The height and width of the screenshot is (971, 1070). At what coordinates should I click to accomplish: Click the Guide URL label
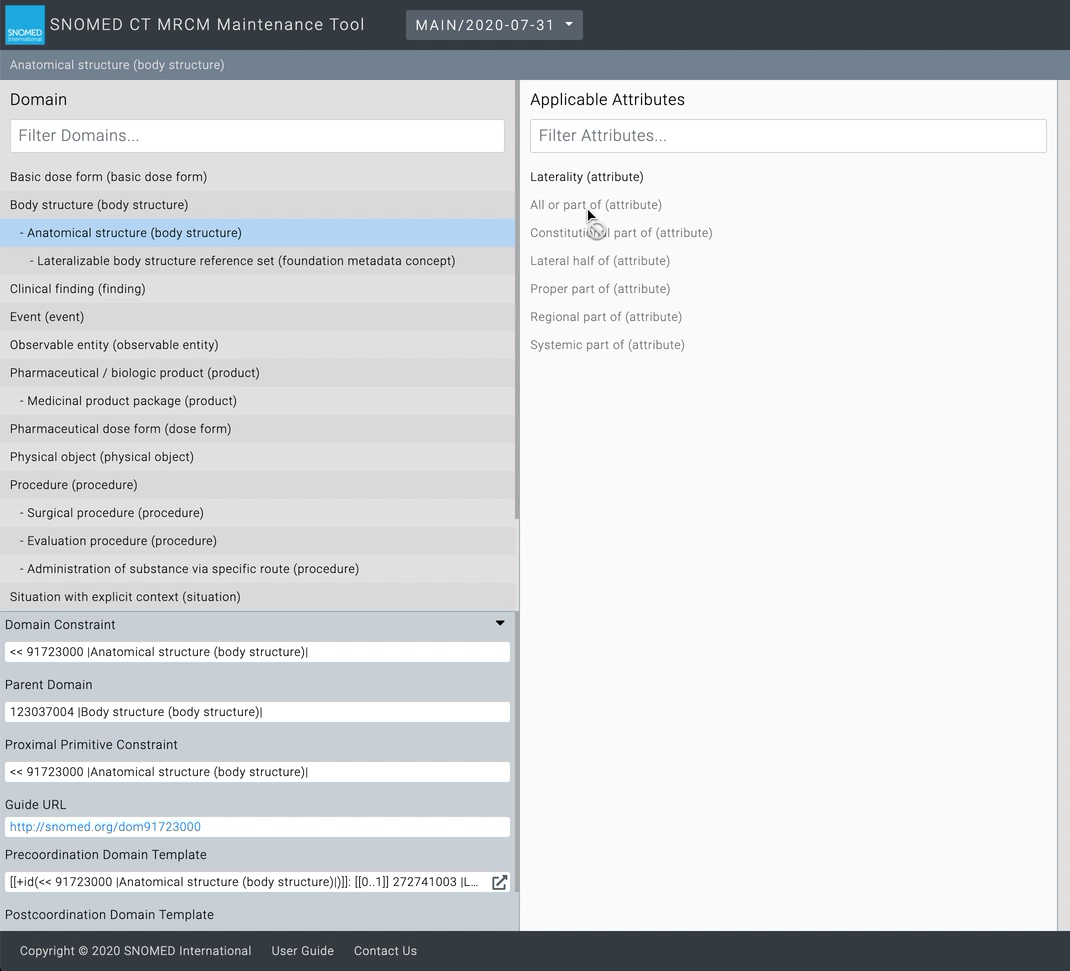(35, 805)
